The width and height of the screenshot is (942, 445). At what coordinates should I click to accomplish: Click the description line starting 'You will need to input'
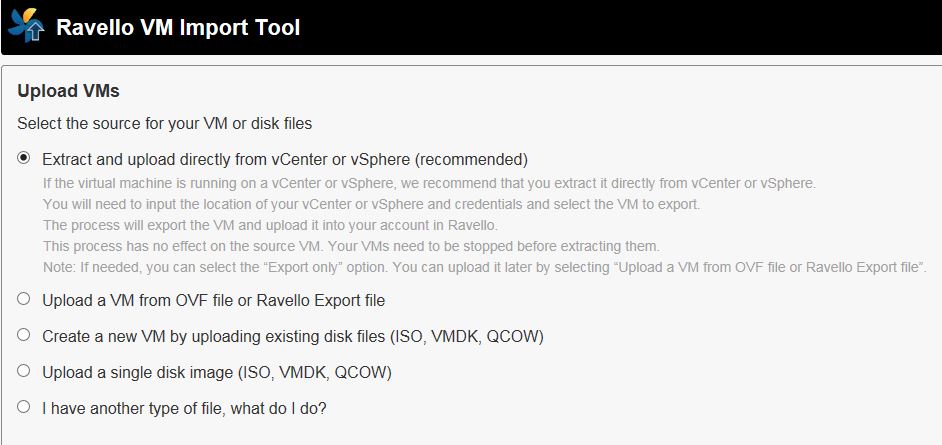tap(371, 204)
